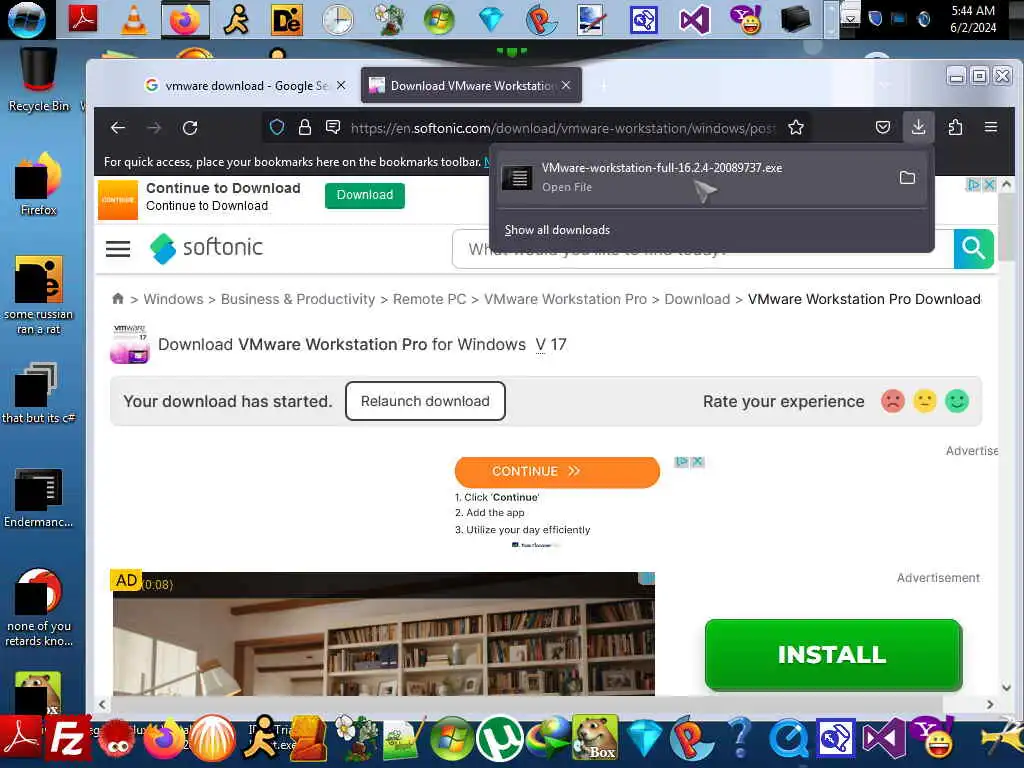
Task: Click into the Softonic search box
Action: tap(703, 249)
